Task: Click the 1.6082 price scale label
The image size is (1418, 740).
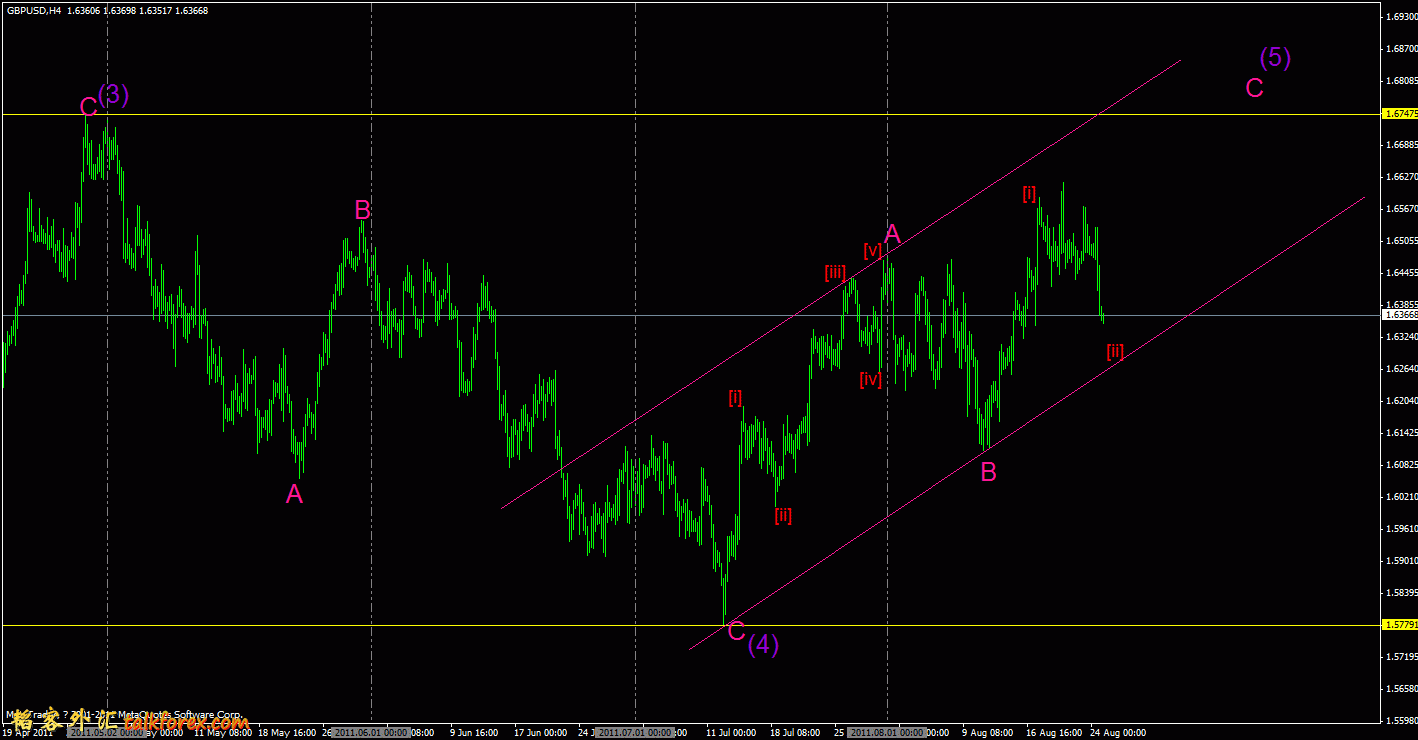Action: [1400, 464]
